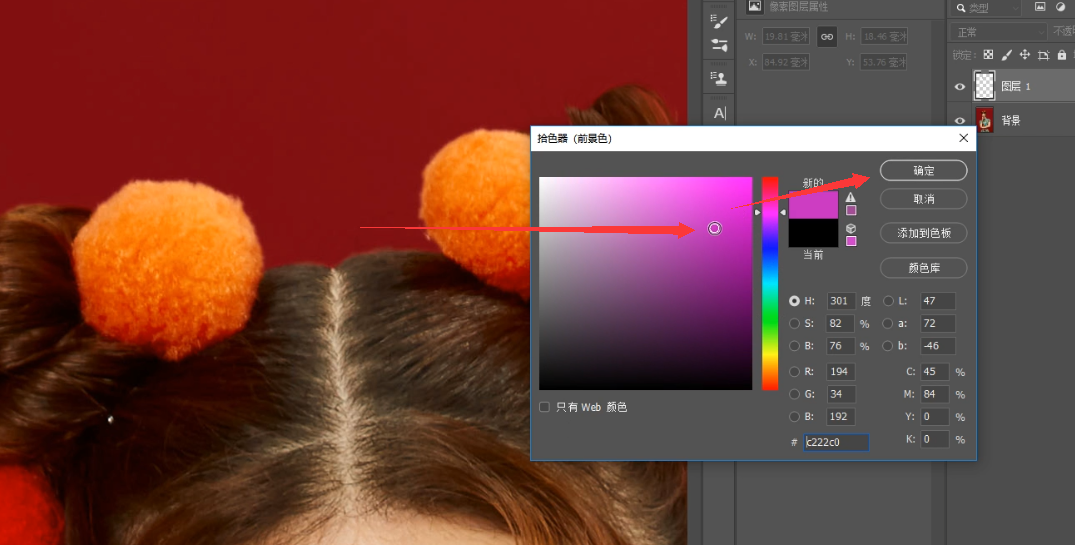Click the M field showing 84
1075x545 pixels.
click(935, 394)
